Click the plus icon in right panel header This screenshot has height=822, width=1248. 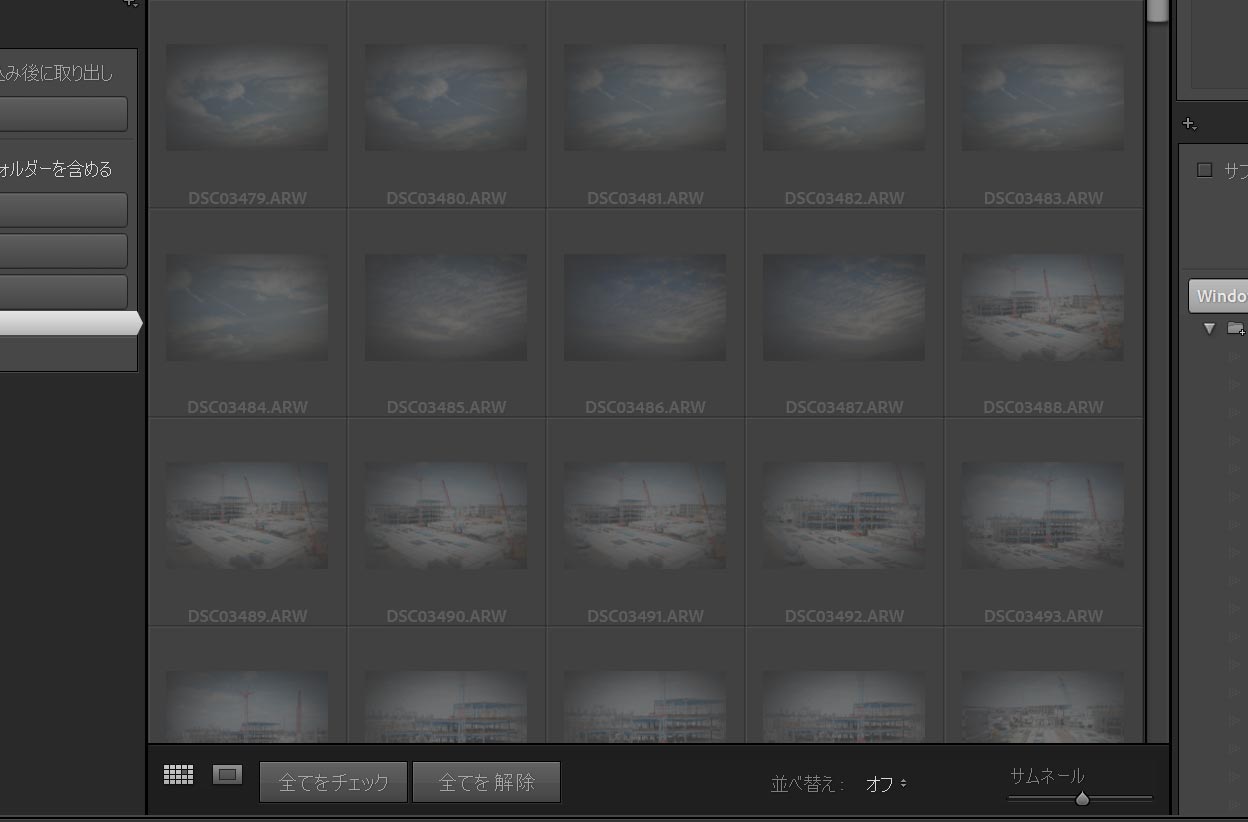(1189, 124)
